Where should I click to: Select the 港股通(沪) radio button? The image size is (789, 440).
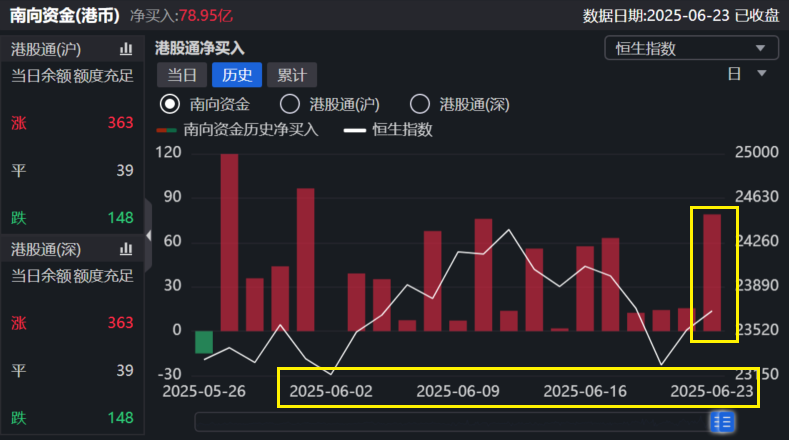(290, 104)
